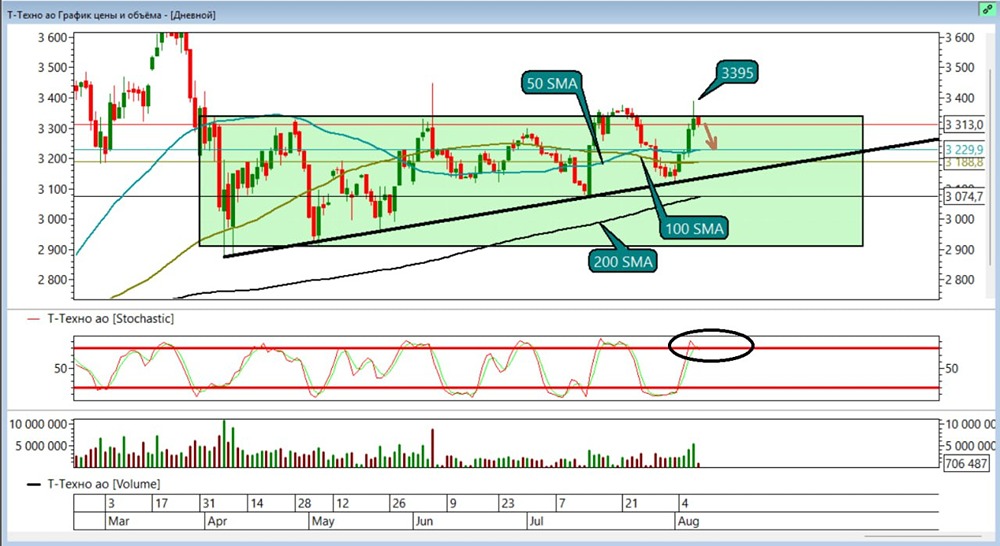Click the 2 900 label on right price scale
The height and width of the screenshot is (546, 1000).
(x=960, y=249)
